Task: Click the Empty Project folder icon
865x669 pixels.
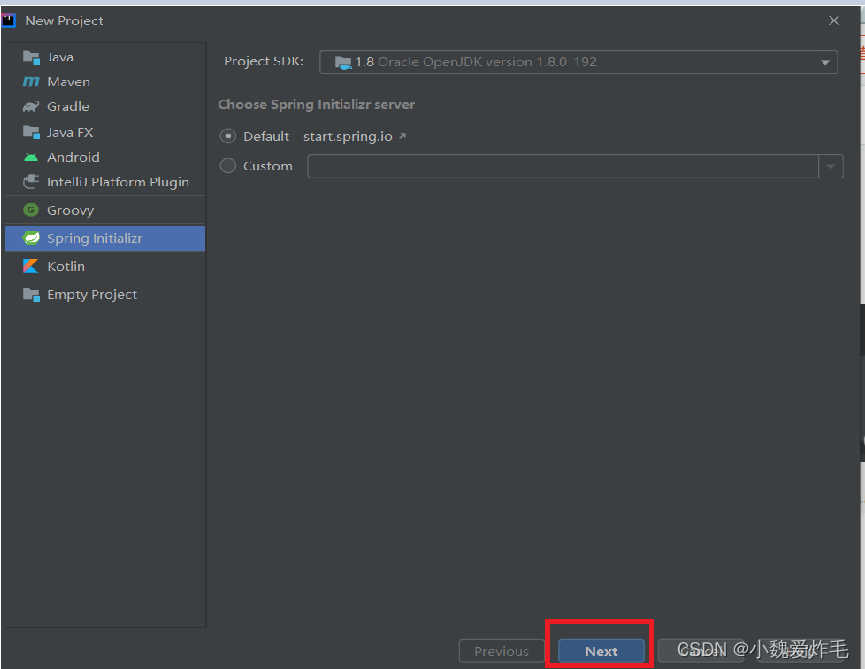Action: (31, 295)
